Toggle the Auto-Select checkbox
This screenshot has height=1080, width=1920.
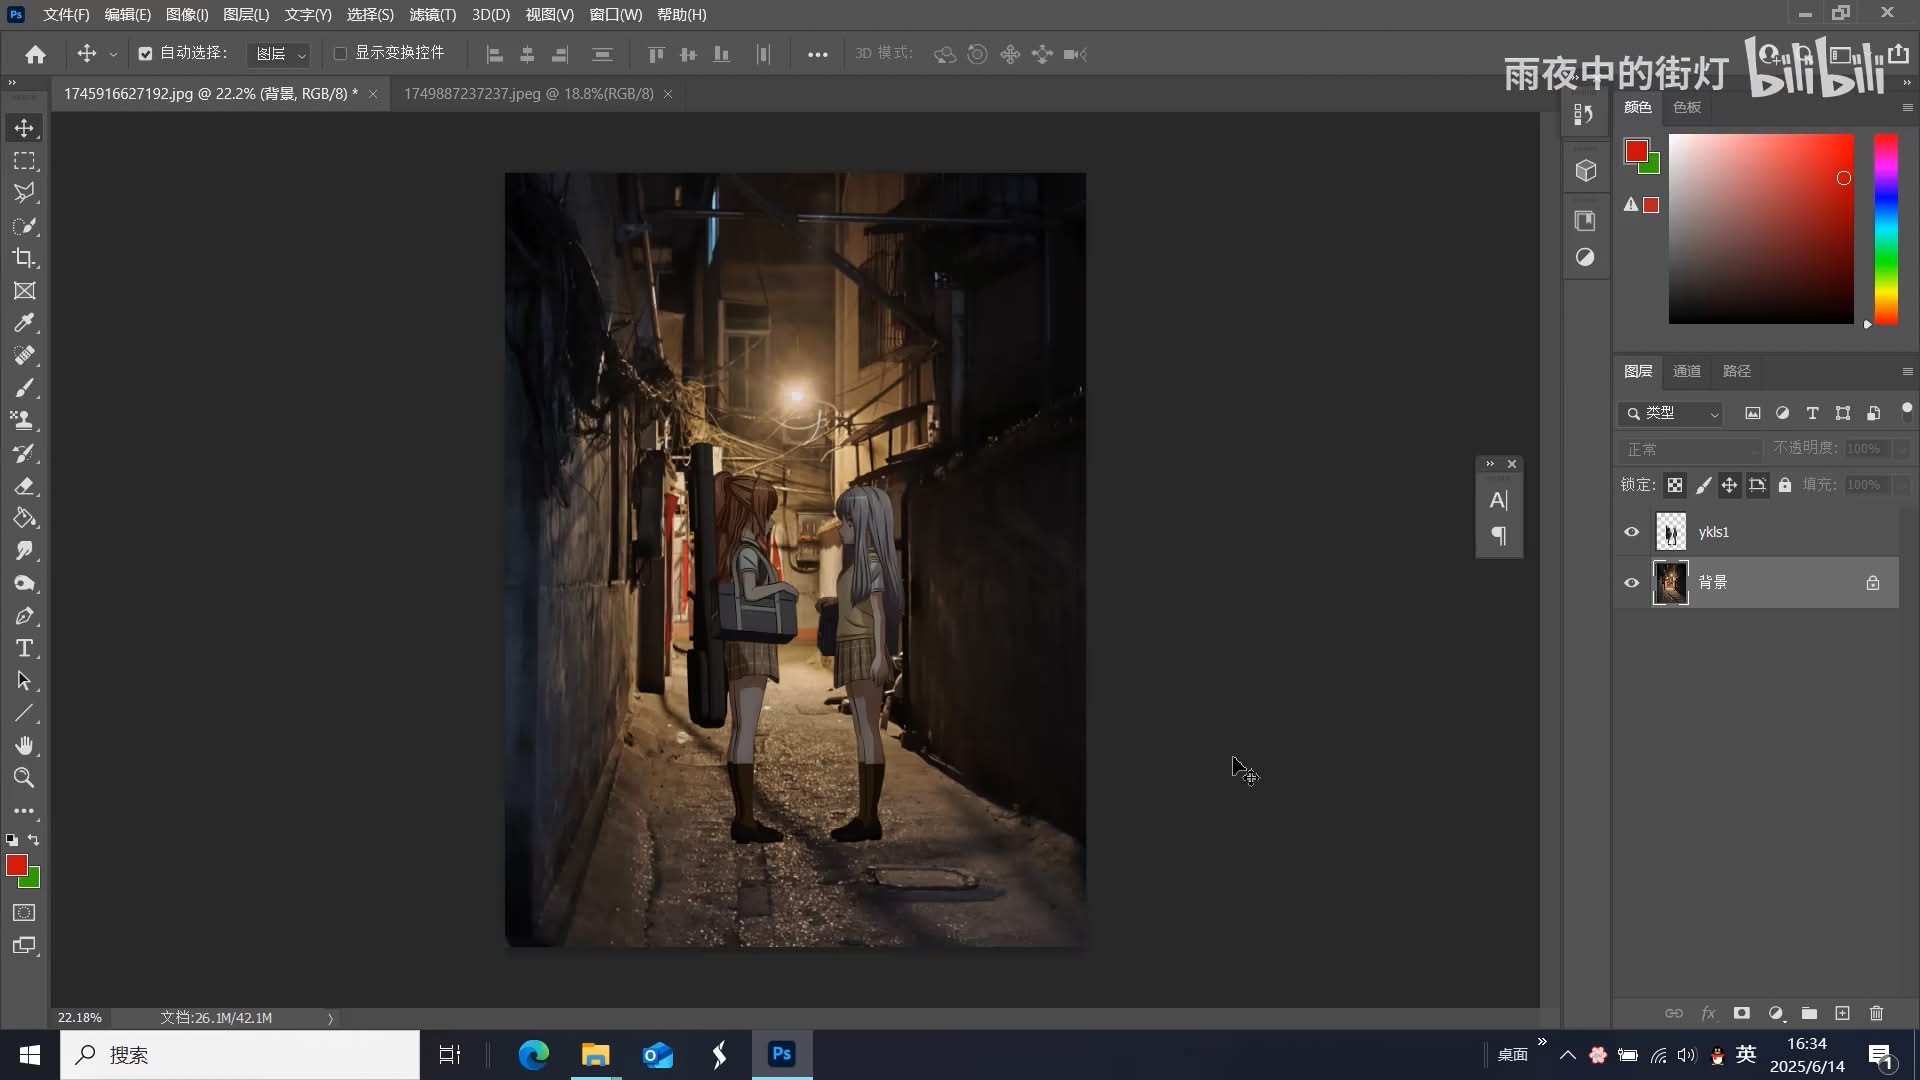(145, 53)
